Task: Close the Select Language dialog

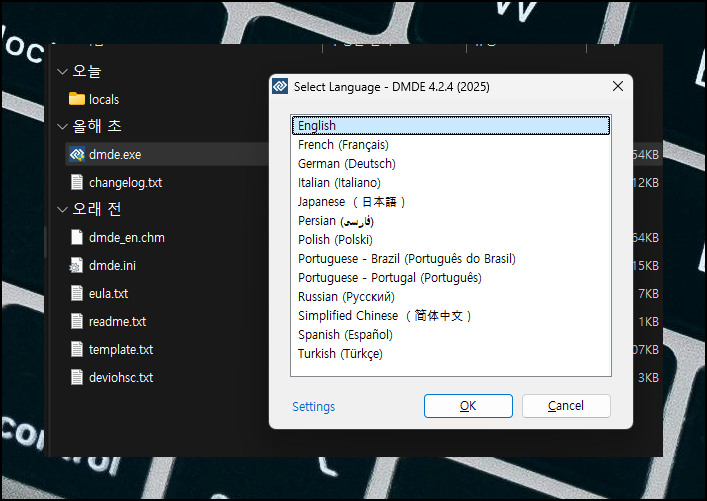Action: click(618, 86)
